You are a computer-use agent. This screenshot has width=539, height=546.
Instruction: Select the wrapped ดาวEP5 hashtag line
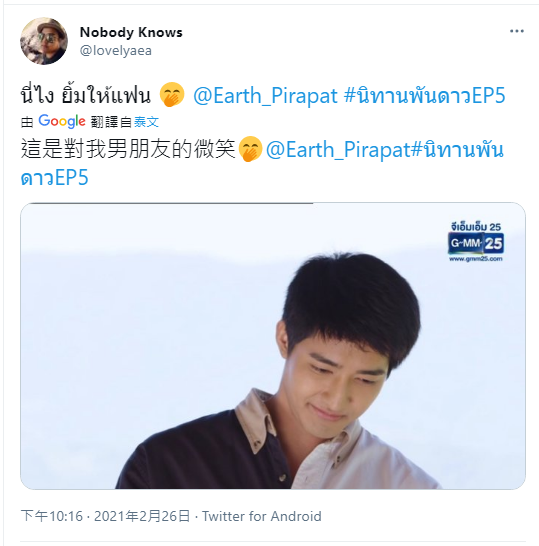pos(55,178)
